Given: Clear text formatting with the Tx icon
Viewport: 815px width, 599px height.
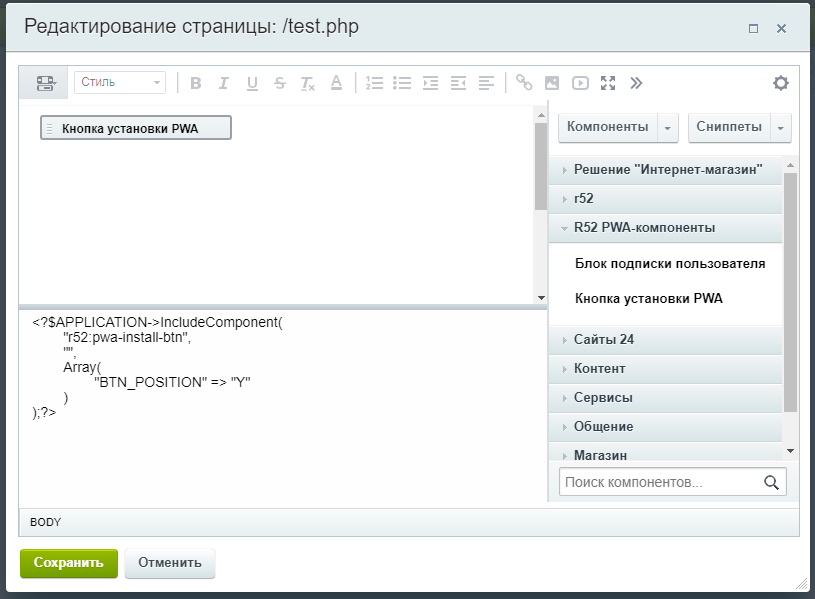Looking at the screenshot, I should pyautogui.click(x=308, y=83).
